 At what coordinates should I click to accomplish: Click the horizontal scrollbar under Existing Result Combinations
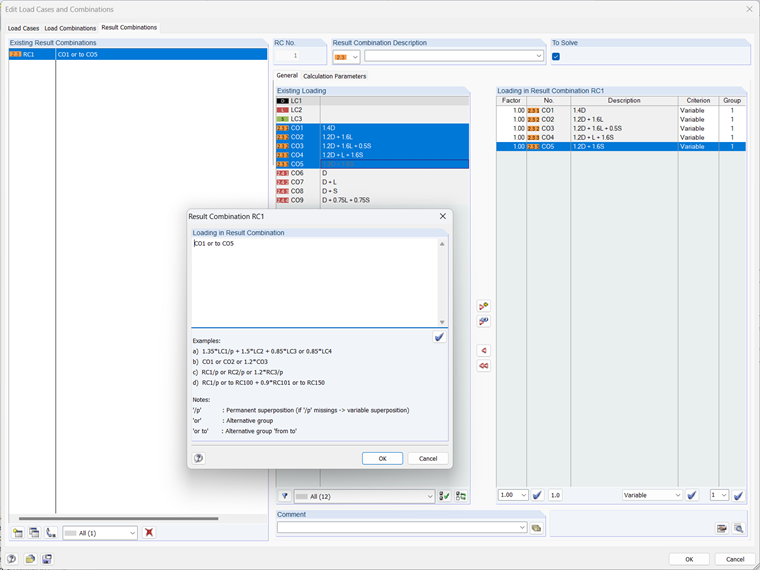click(118, 518)
